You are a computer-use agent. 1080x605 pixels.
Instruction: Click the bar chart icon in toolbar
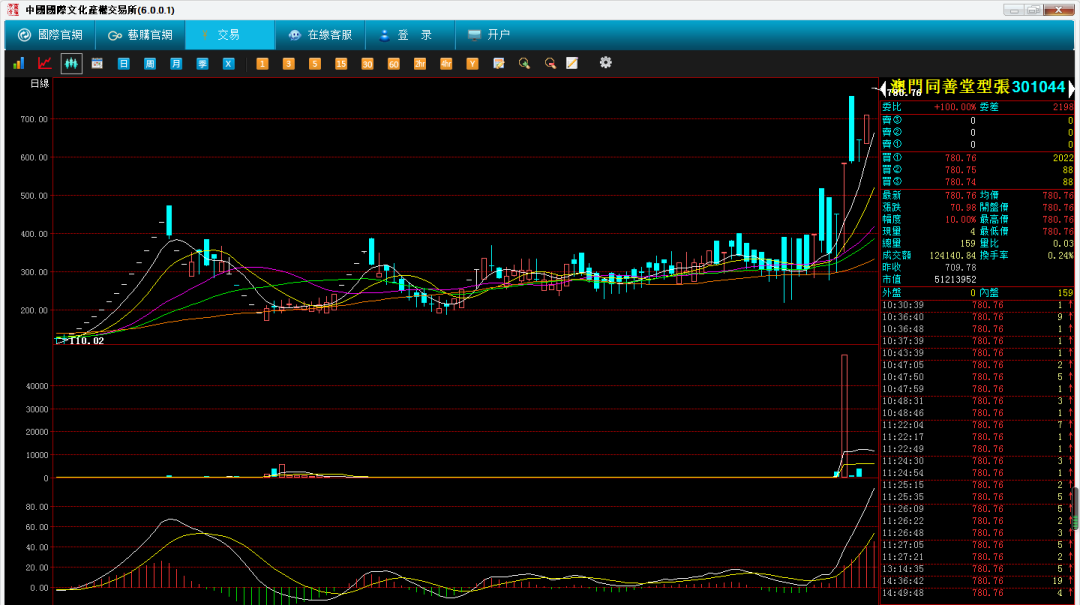coord(19,63)
